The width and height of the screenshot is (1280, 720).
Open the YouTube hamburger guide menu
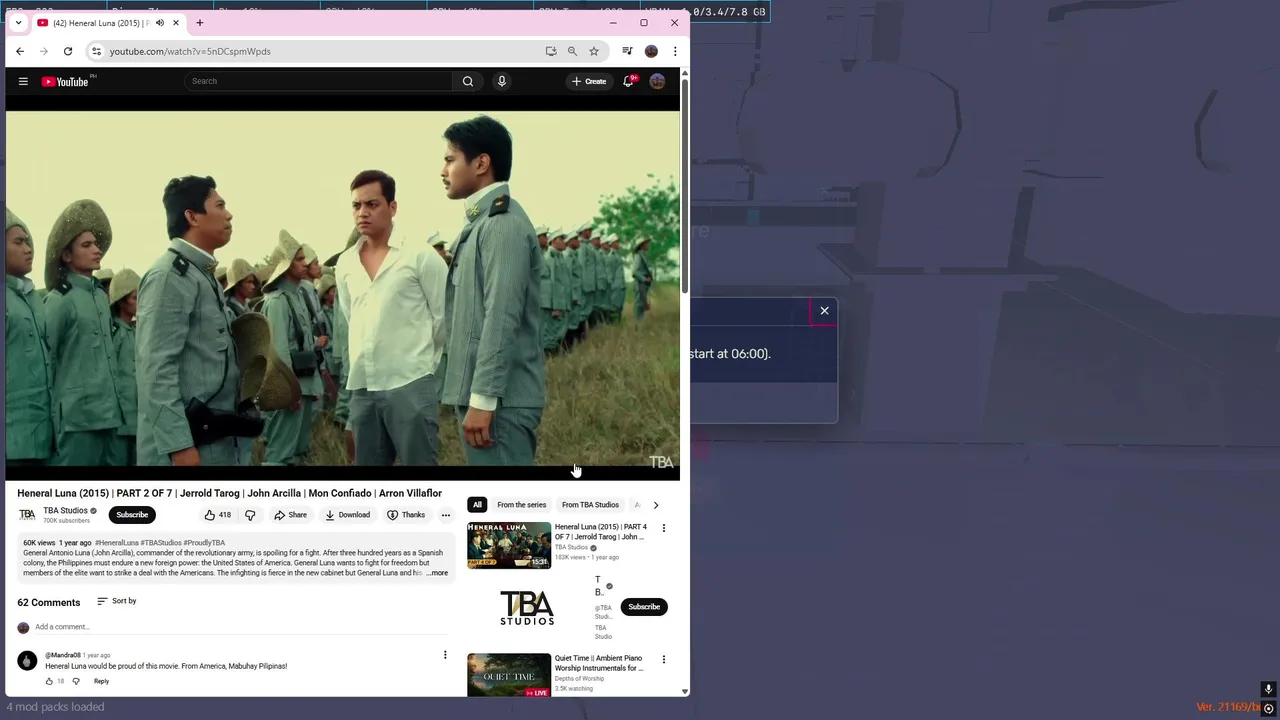[x=23, y=81]
